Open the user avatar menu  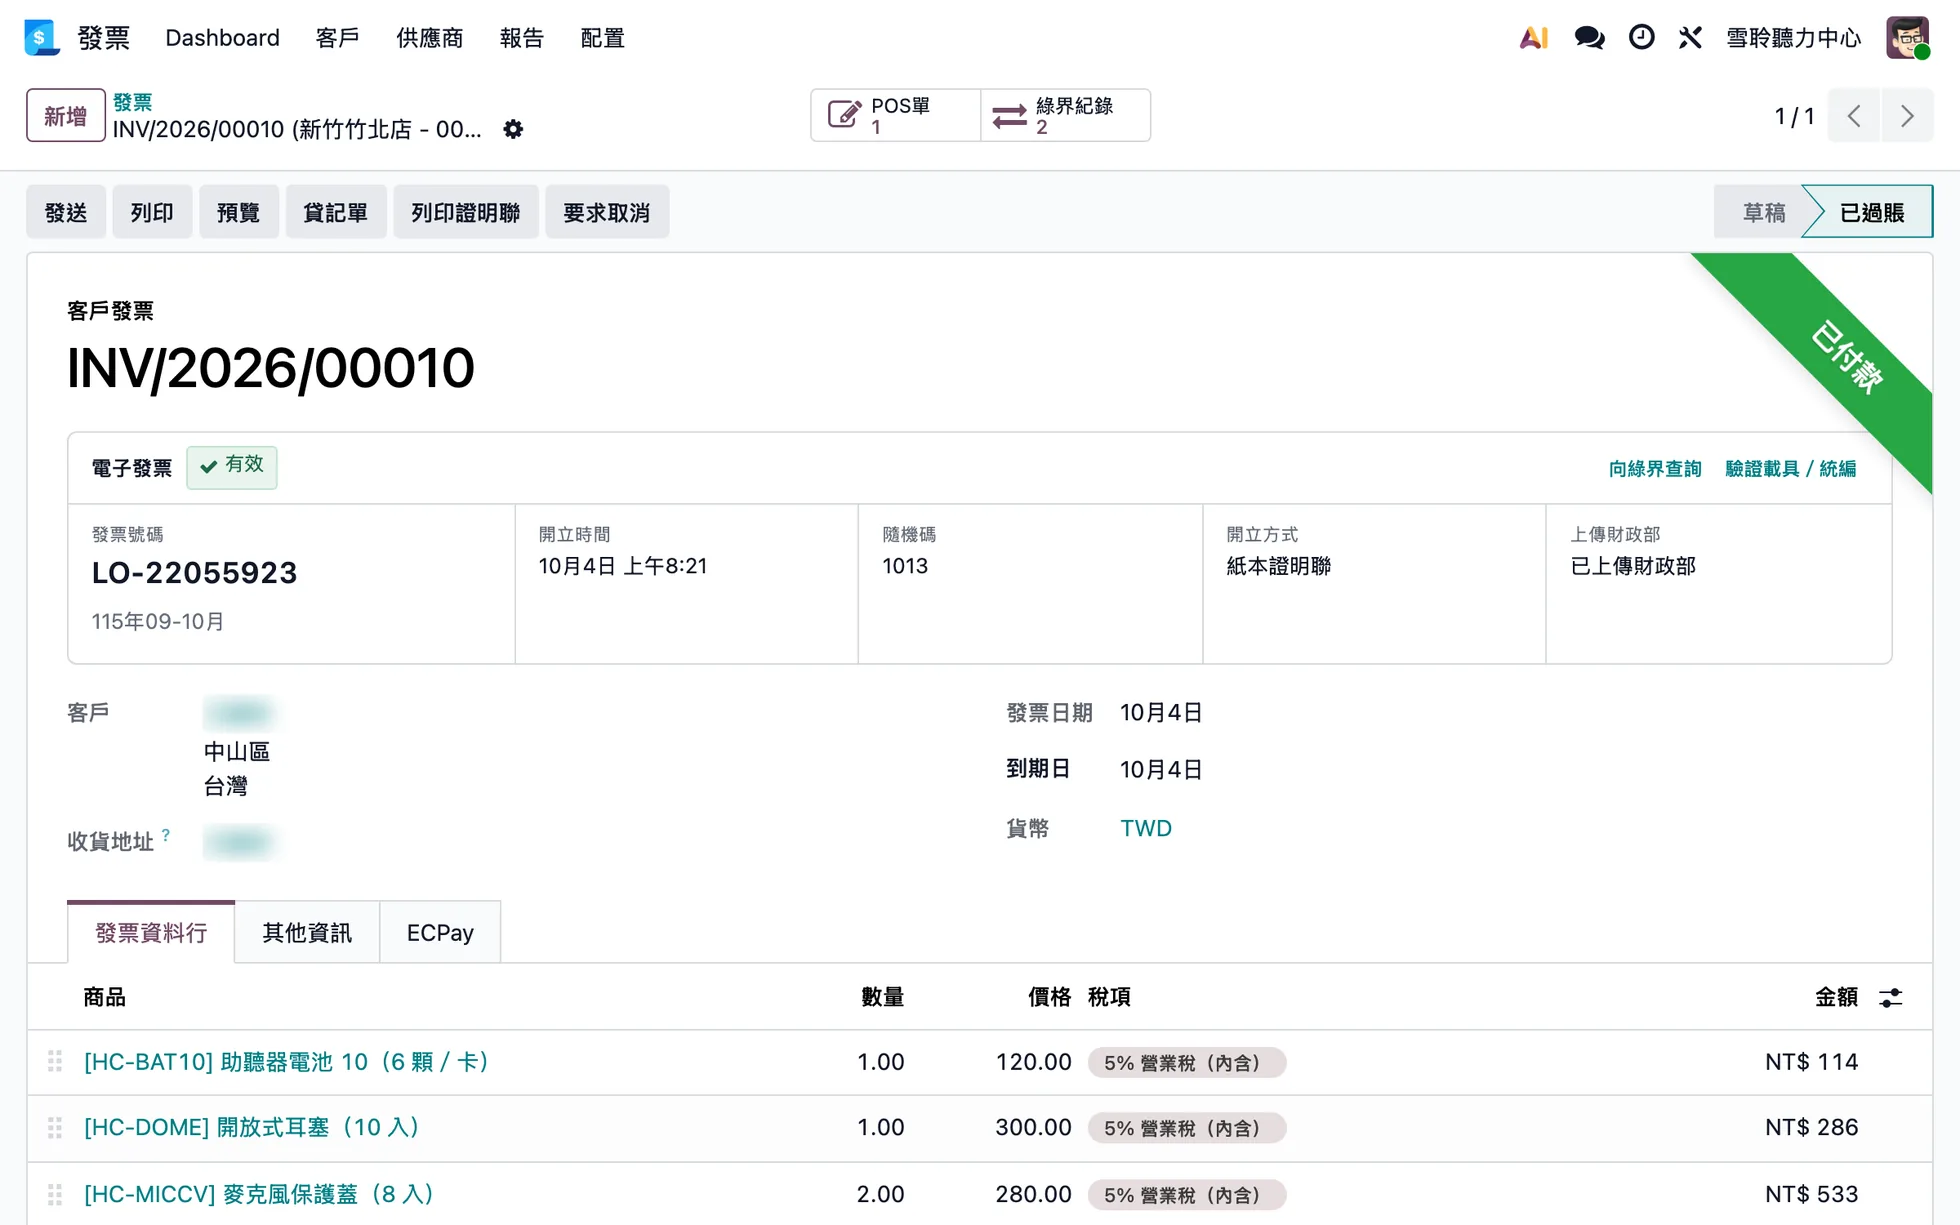pyautogui.click(x=1907, y=38)
